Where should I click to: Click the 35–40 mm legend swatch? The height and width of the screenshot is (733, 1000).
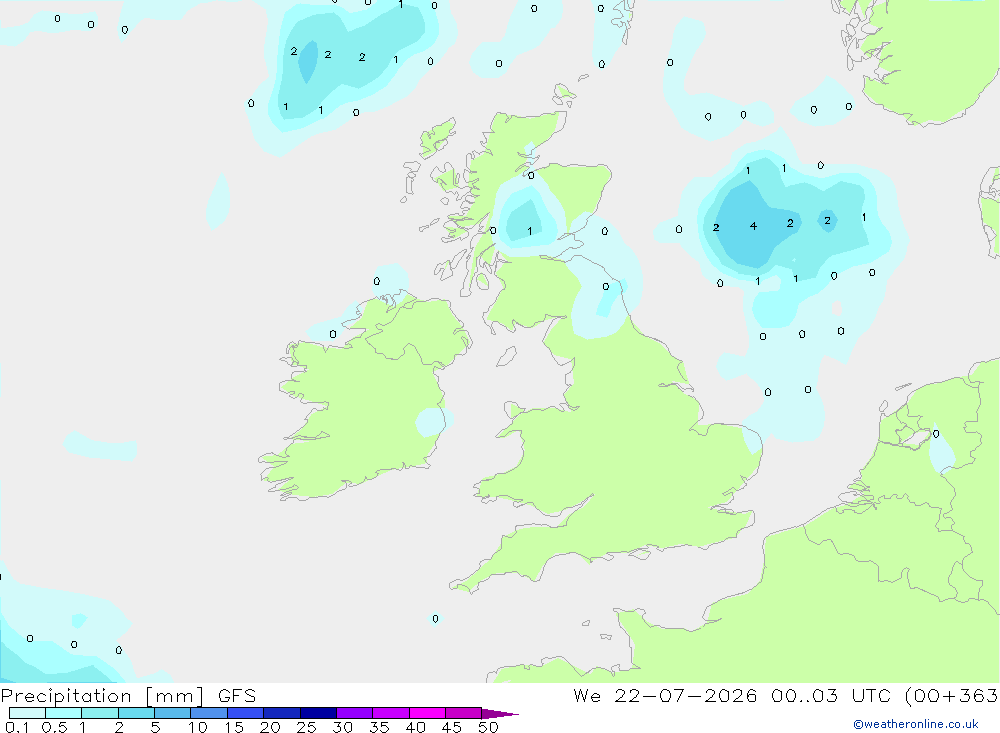391,713
